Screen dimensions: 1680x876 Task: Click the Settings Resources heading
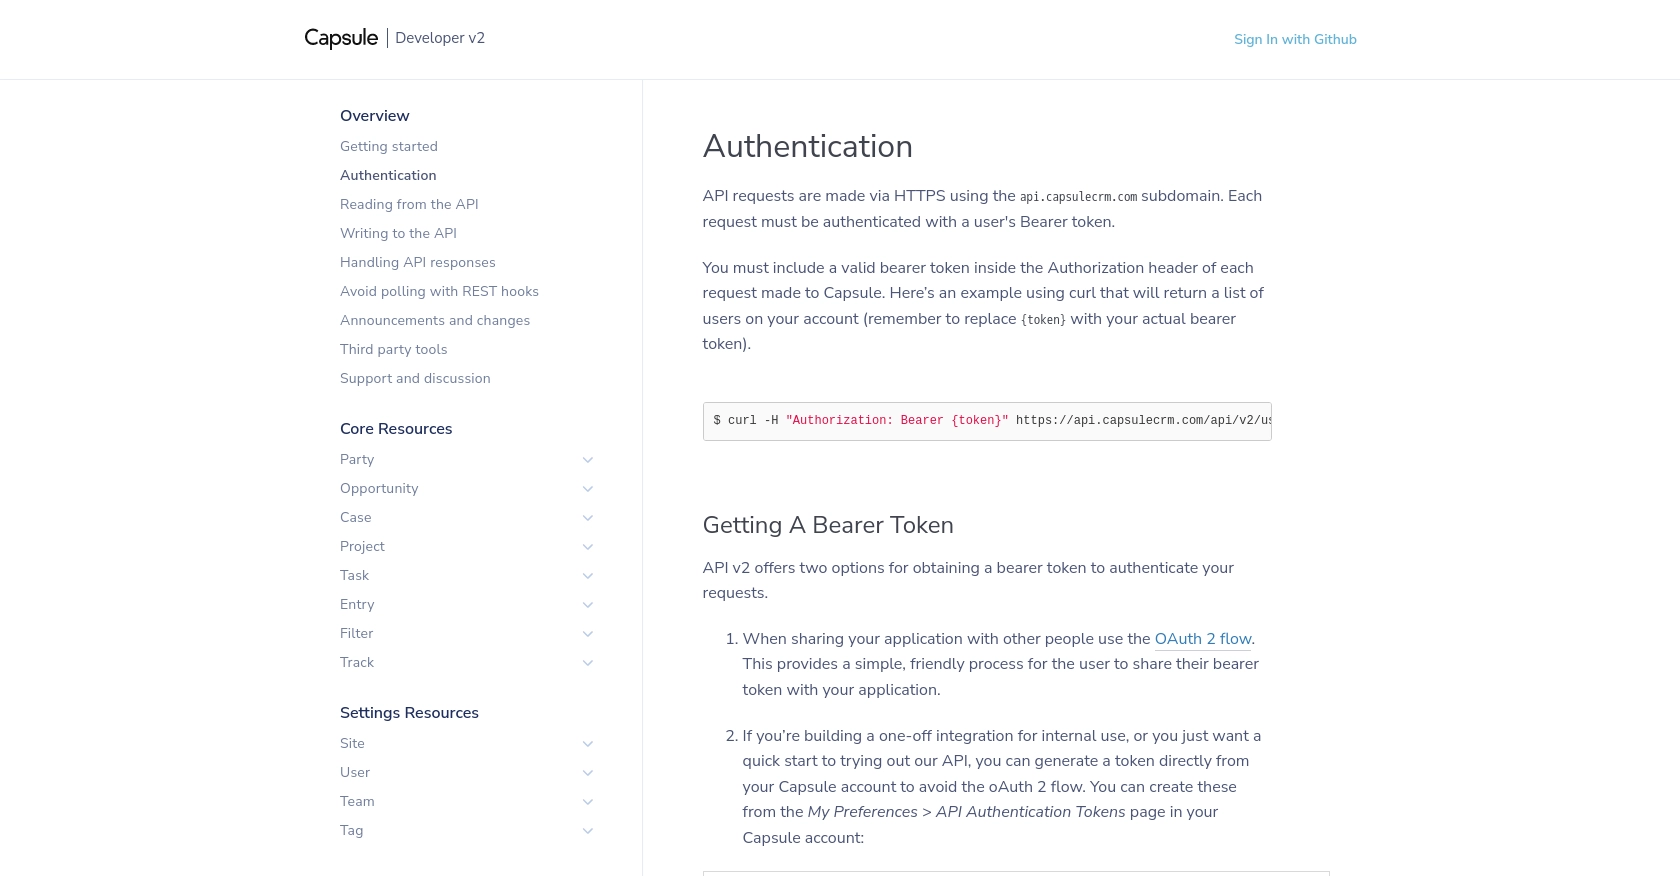pos(409,713)
